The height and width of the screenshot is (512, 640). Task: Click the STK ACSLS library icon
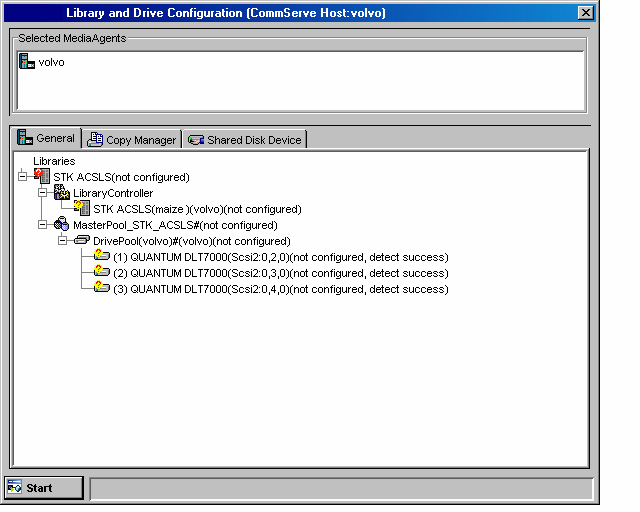point(42,176)
